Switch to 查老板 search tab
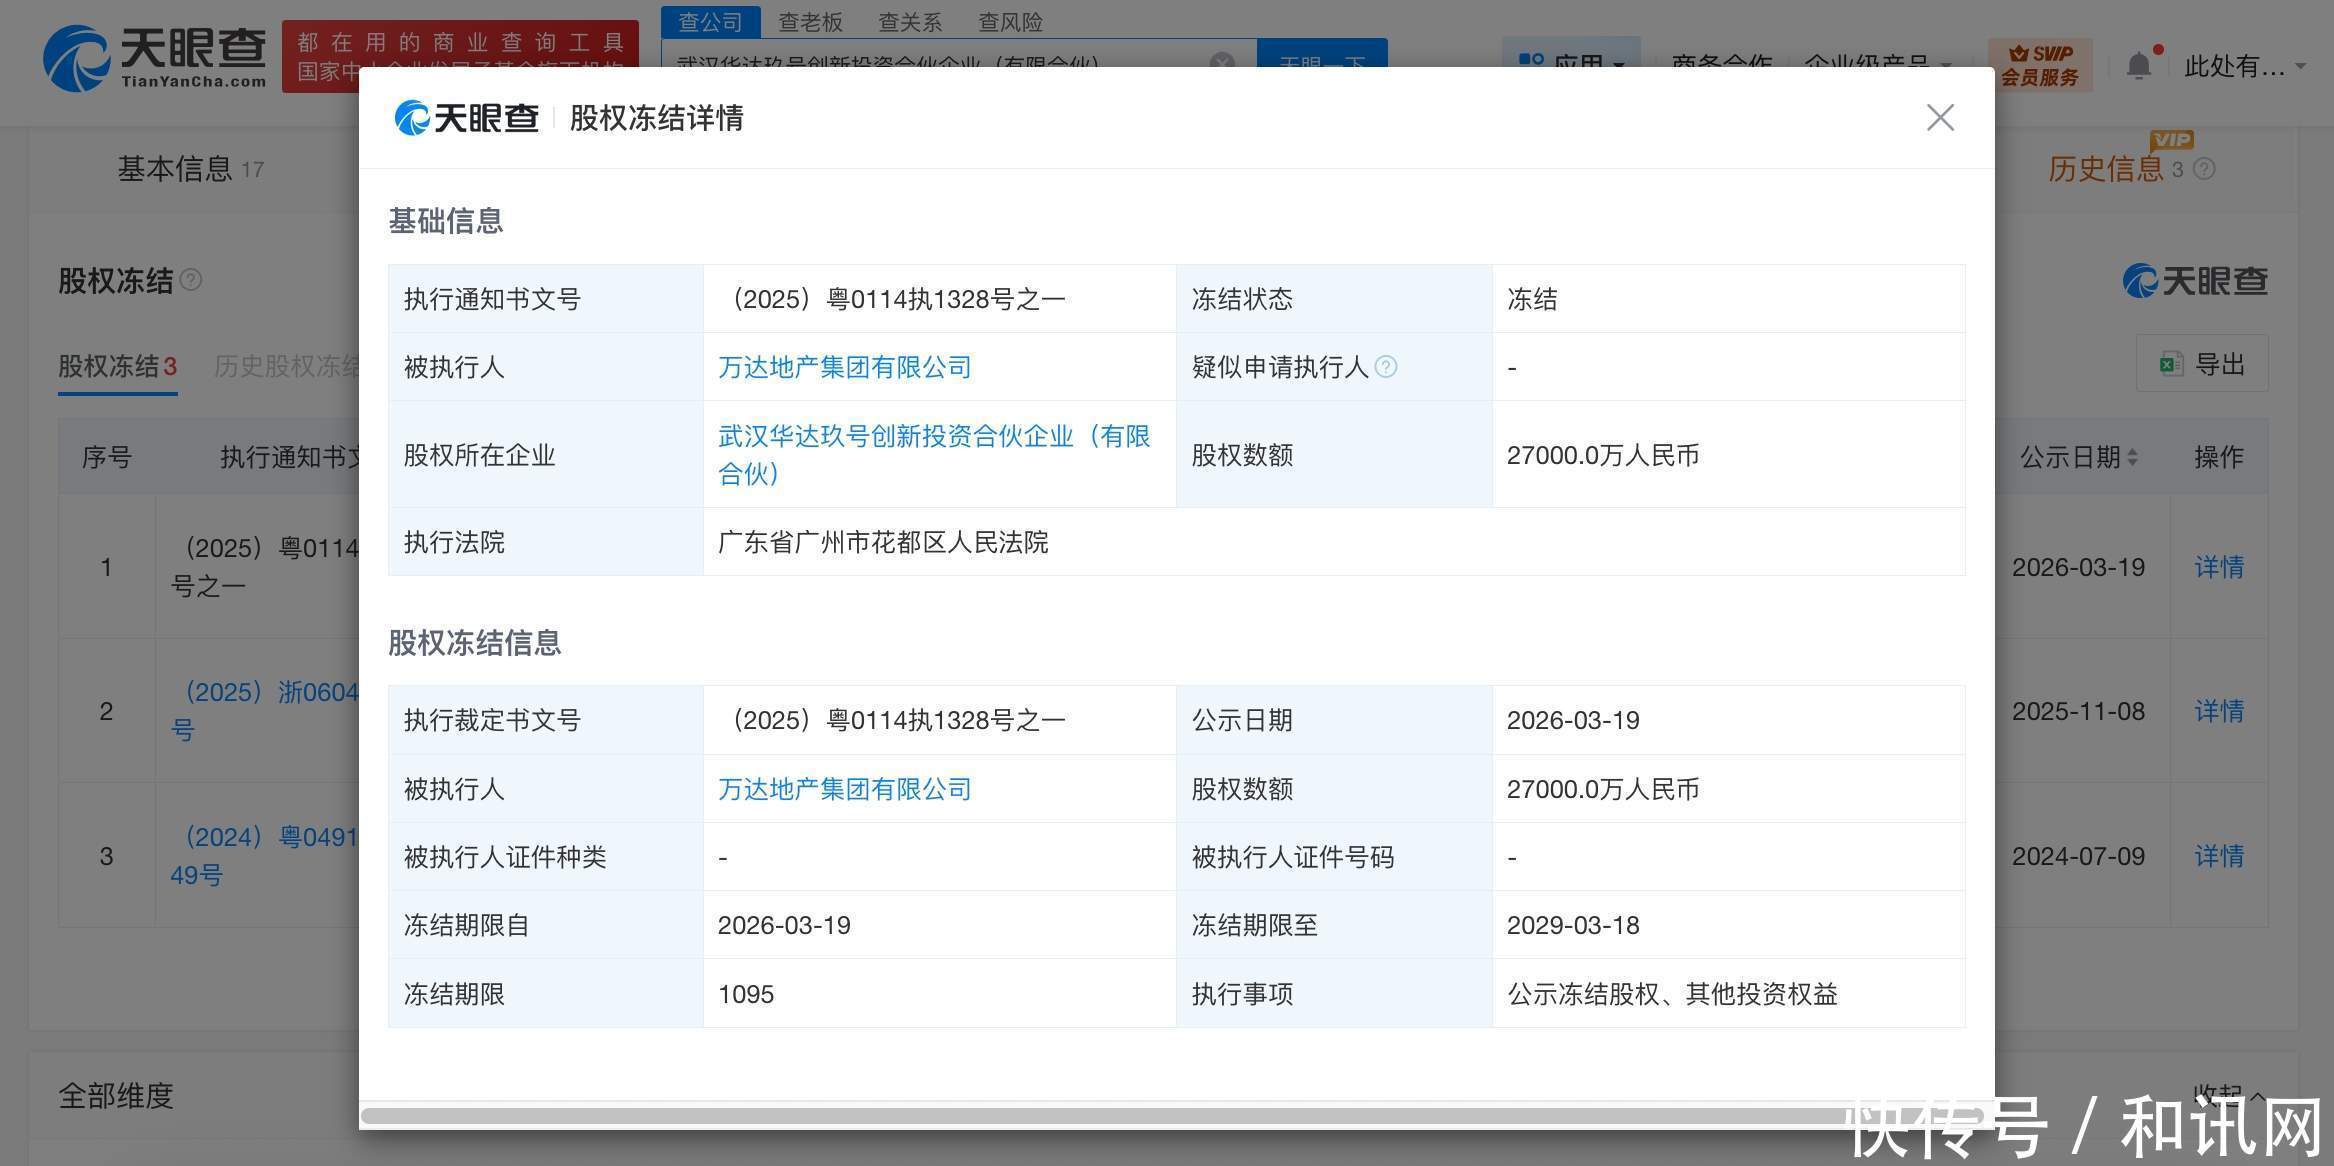Viewport: 2334px width, 1166px height. click(810, 22)
